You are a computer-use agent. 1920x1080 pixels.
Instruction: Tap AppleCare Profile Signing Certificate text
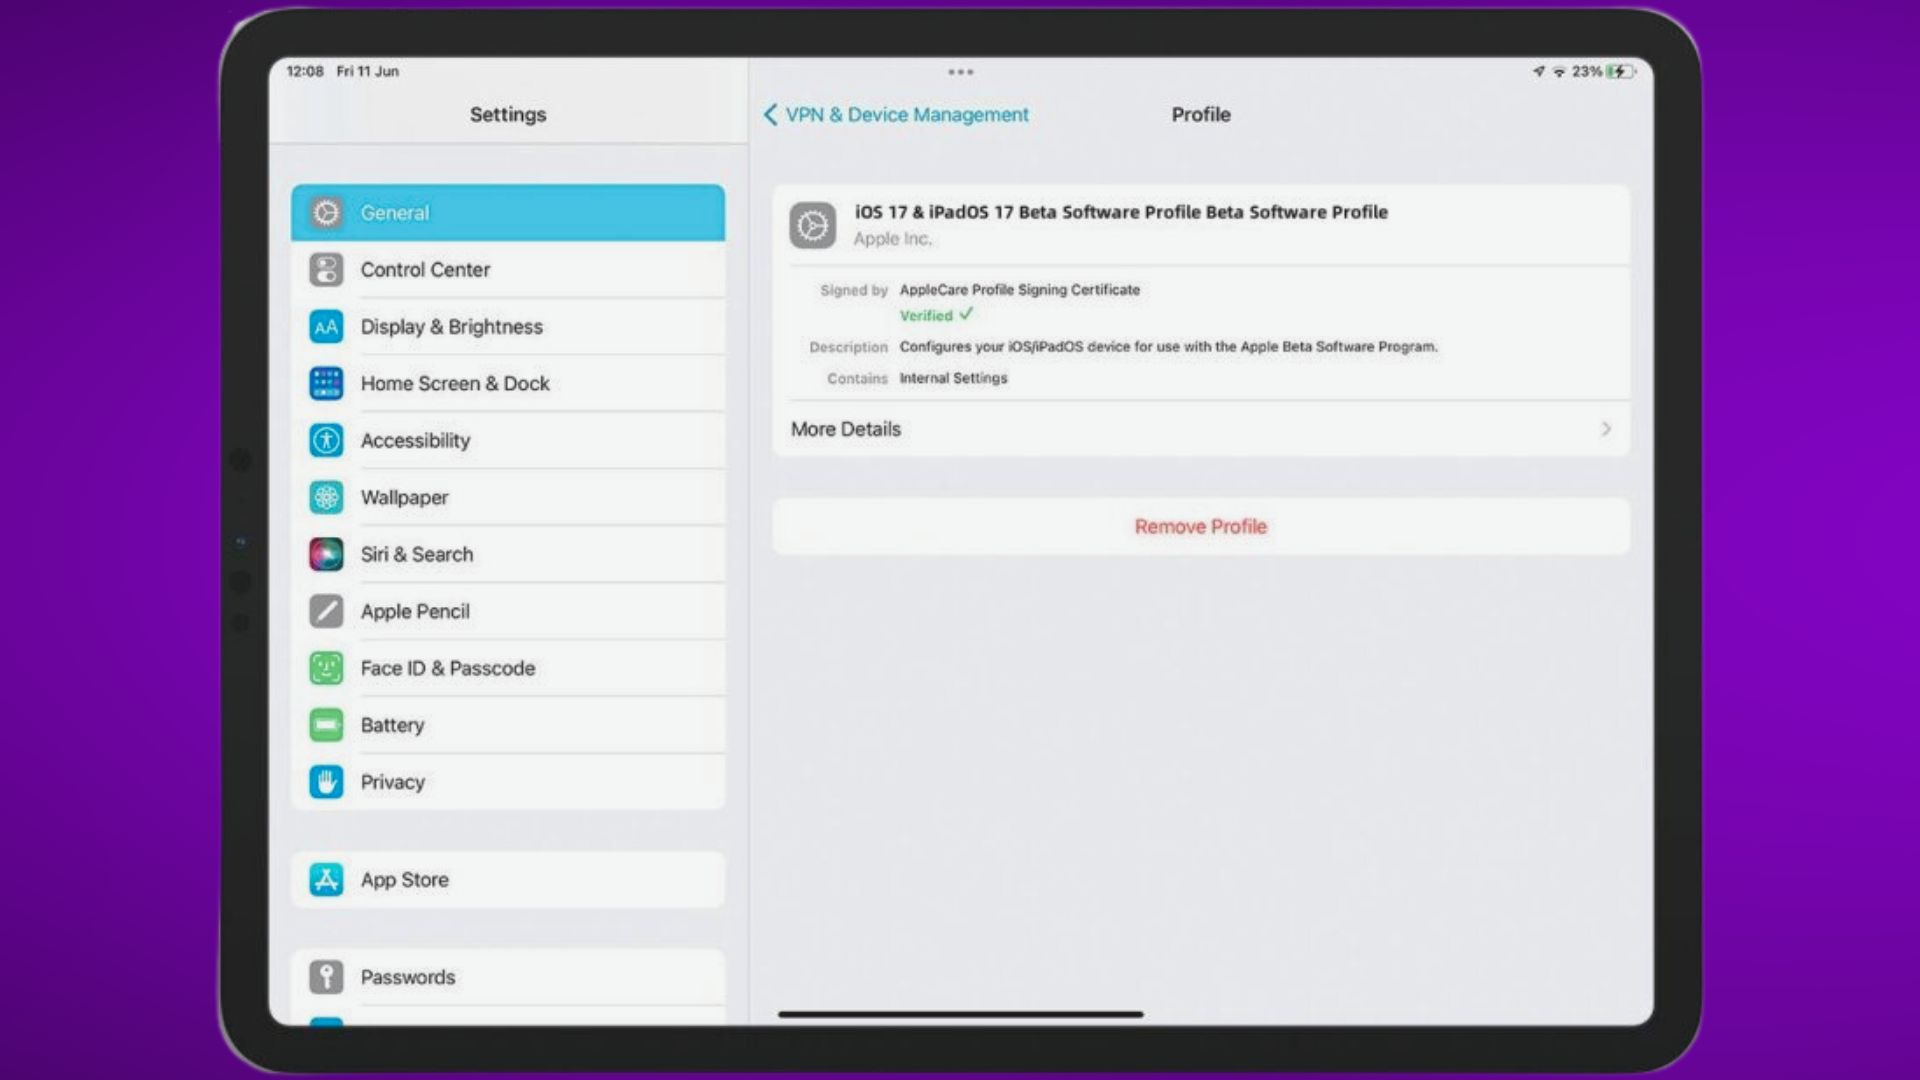tap(1020, 290)
